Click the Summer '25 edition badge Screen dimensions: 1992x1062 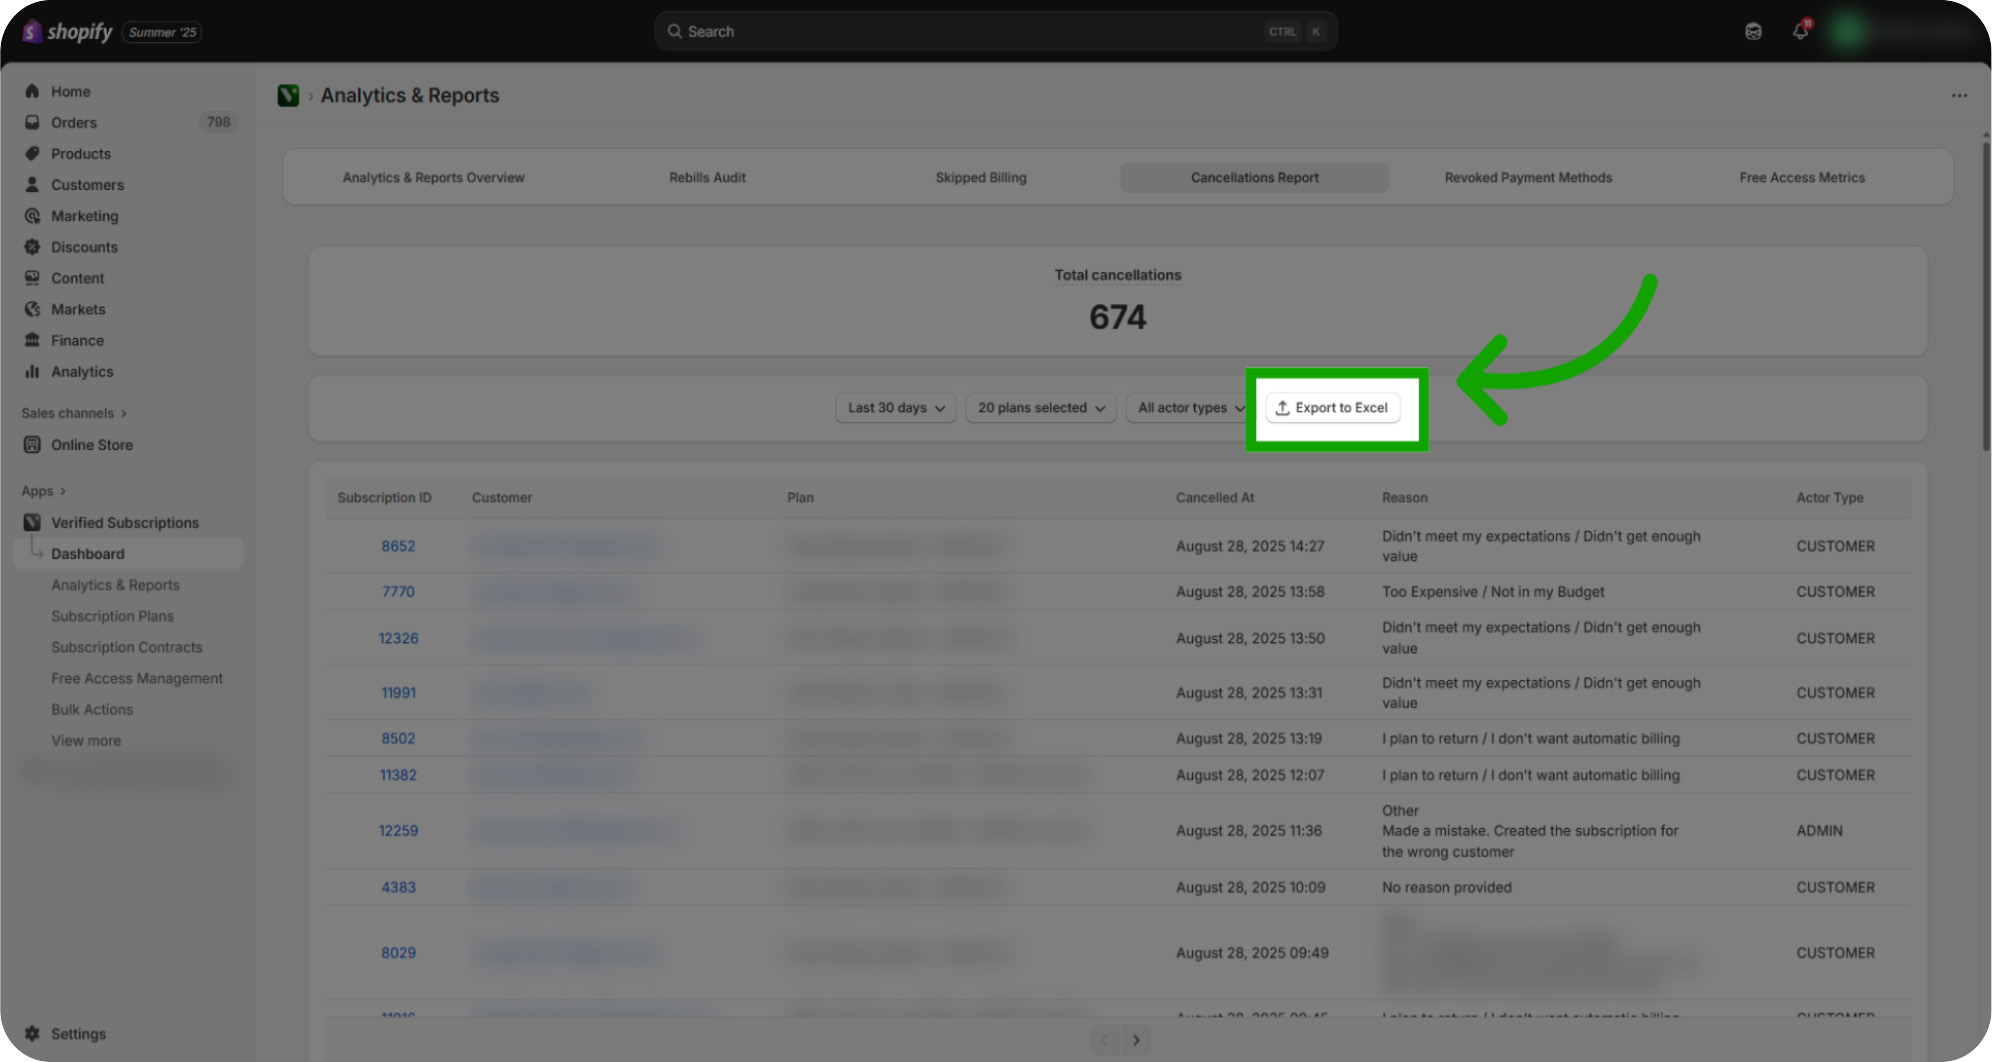point(162,32)
